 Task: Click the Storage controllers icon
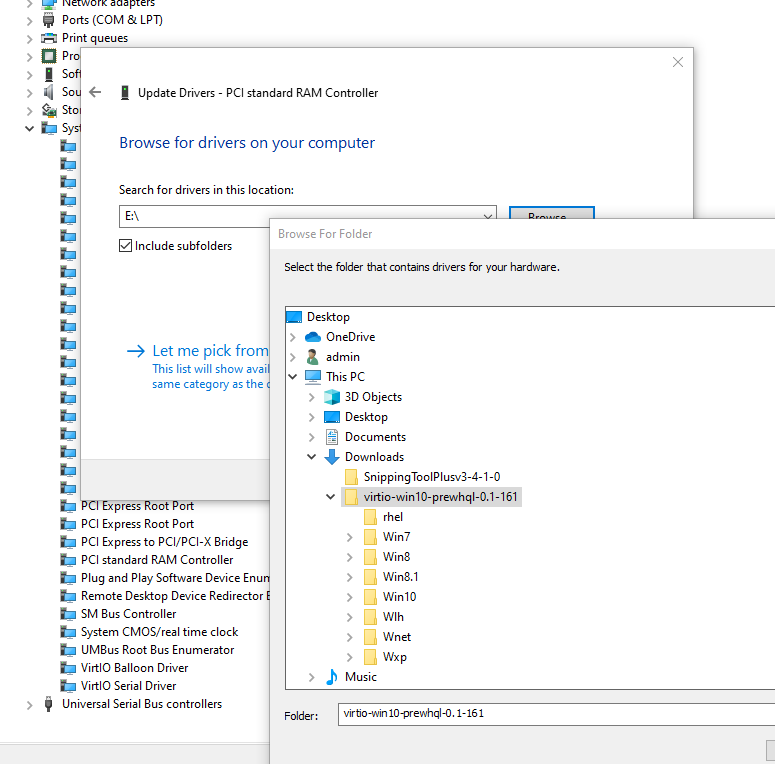pyautogui.click(x=48, y=110)
